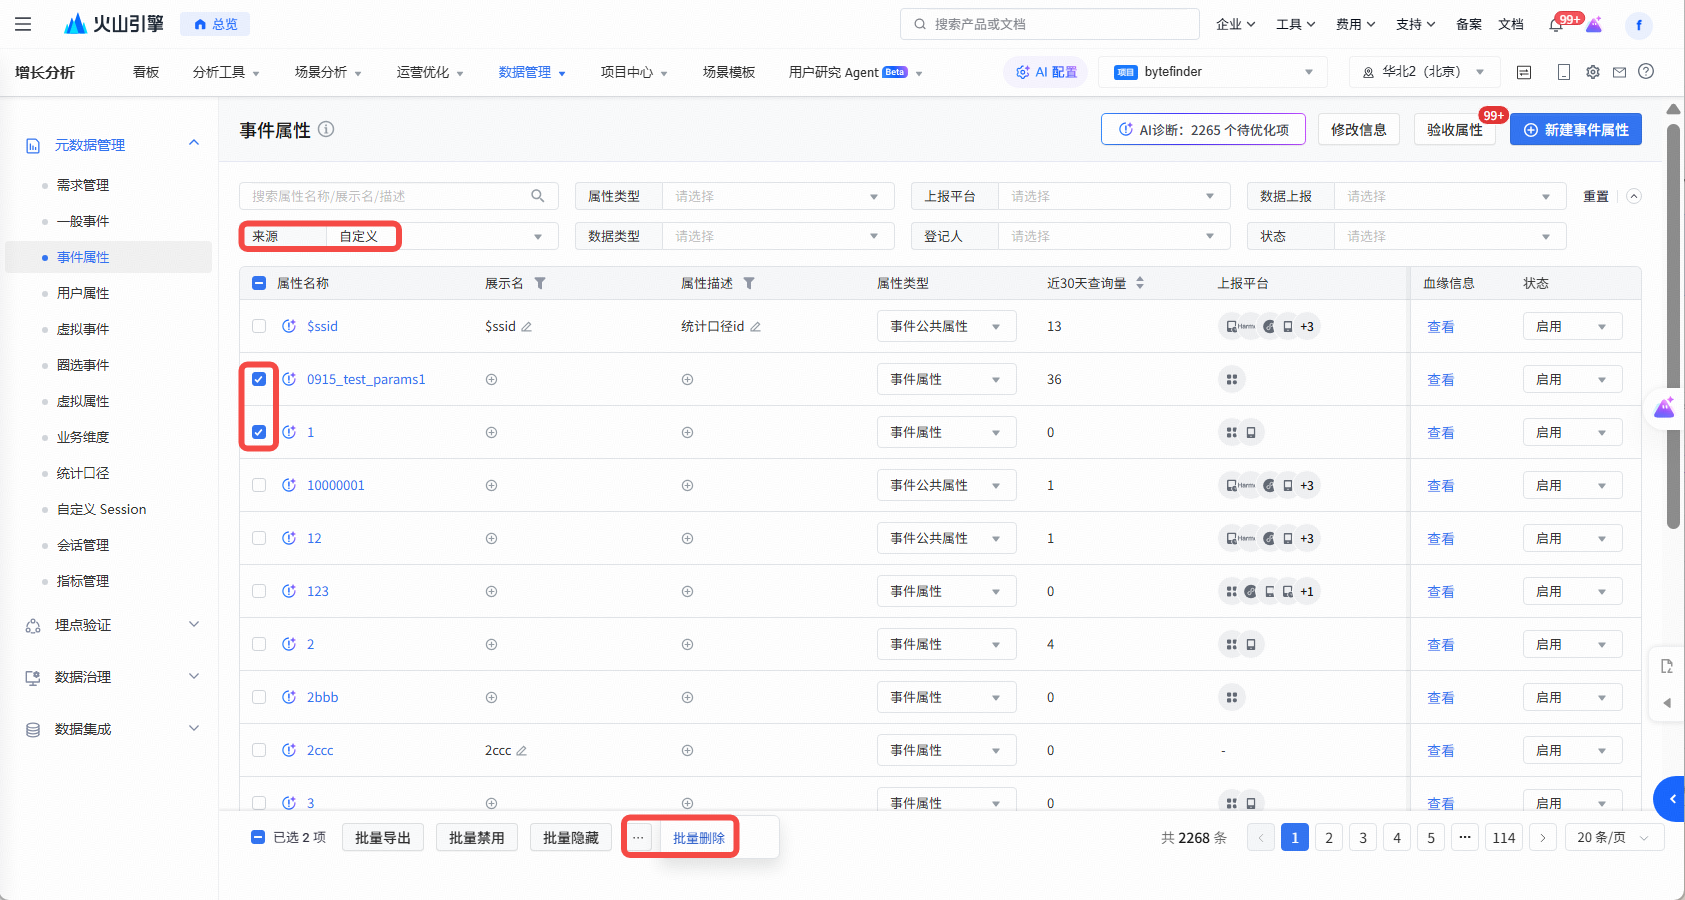1685x900 pixels.
Task: Click the 新建事件属性 button
Action: (1575, 130)
